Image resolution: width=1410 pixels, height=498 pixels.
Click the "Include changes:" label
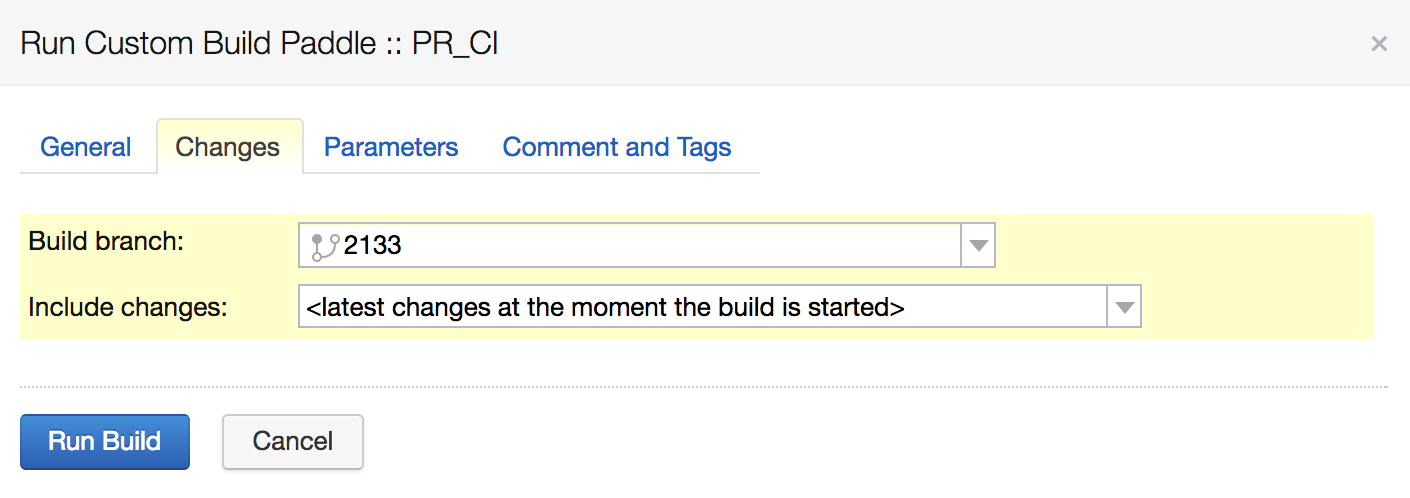click(128, 306)
